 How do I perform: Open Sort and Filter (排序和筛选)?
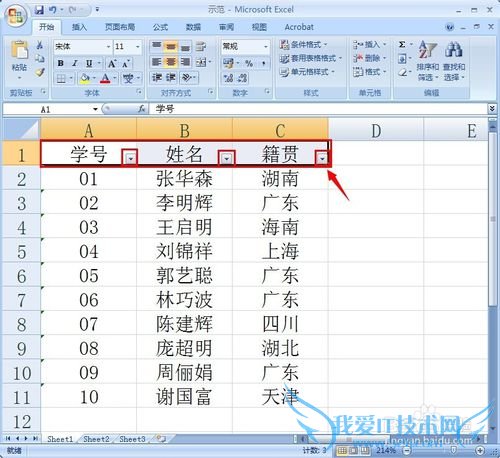click(x=427, y=62)
